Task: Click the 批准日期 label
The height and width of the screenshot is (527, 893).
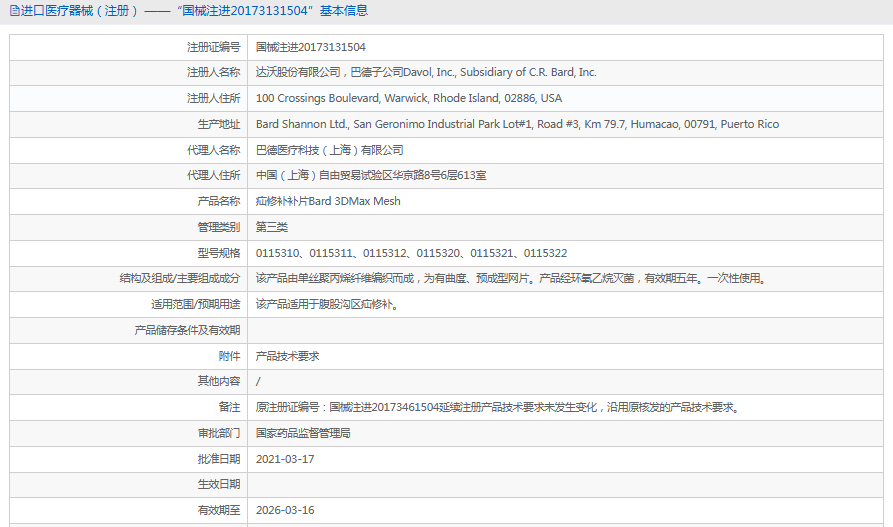Action: point(219,459)
